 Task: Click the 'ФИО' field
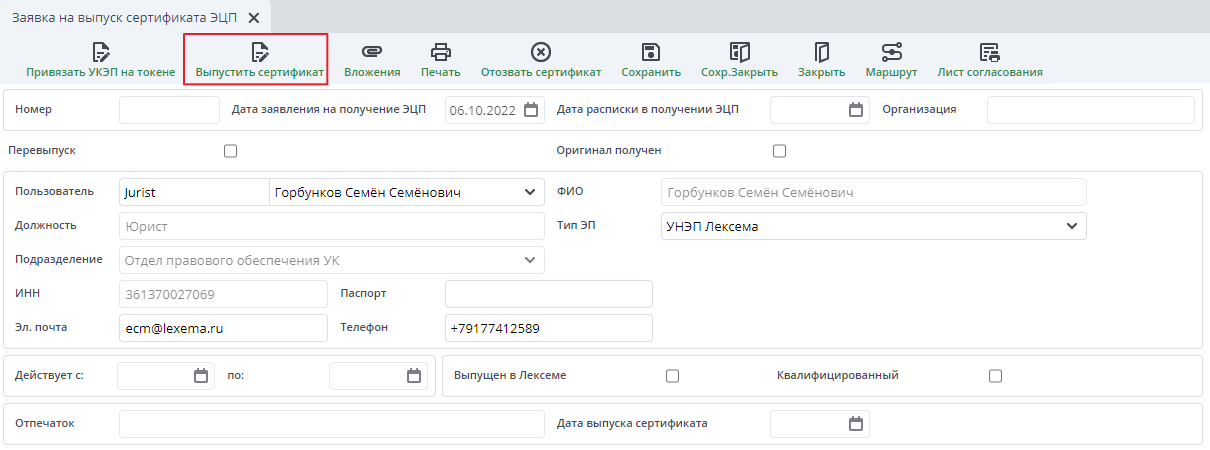coord(874,192)
